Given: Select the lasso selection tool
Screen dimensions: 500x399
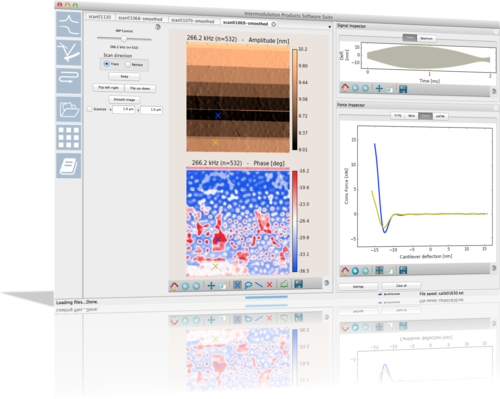Looking at the screenshot, I should 248,285.
